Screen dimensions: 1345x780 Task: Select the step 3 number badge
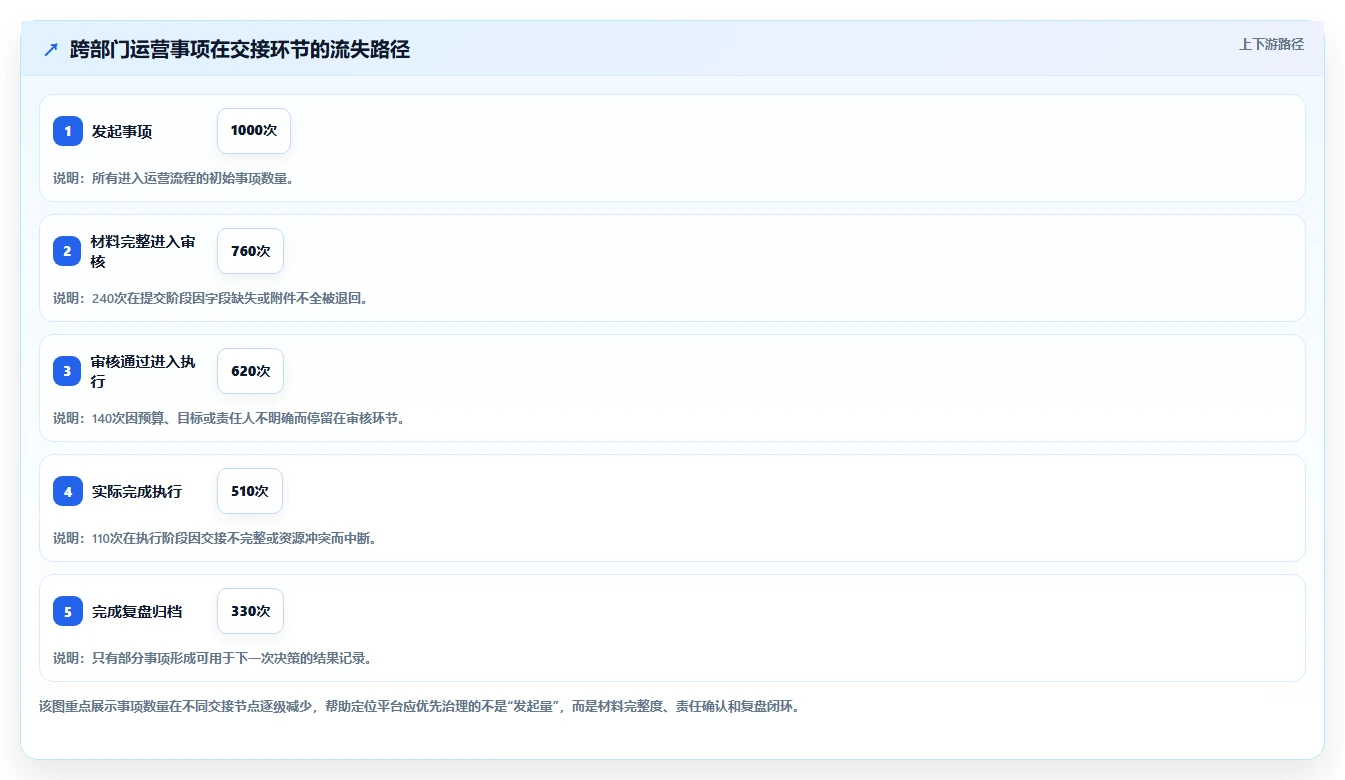68,371
